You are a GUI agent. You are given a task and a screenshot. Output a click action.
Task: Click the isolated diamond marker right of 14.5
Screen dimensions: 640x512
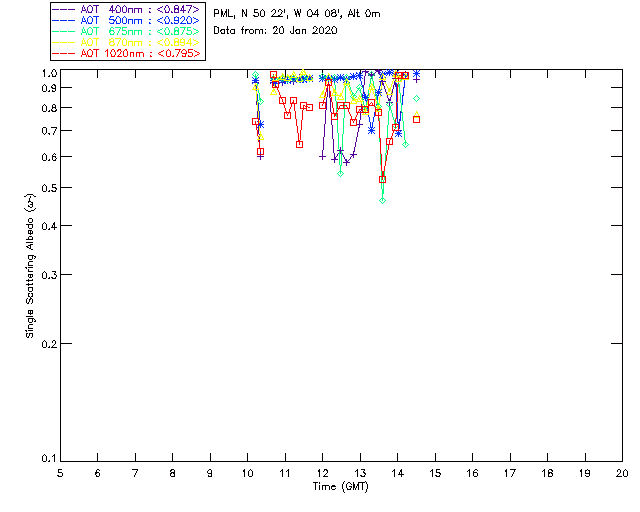[x=417, y=98]
